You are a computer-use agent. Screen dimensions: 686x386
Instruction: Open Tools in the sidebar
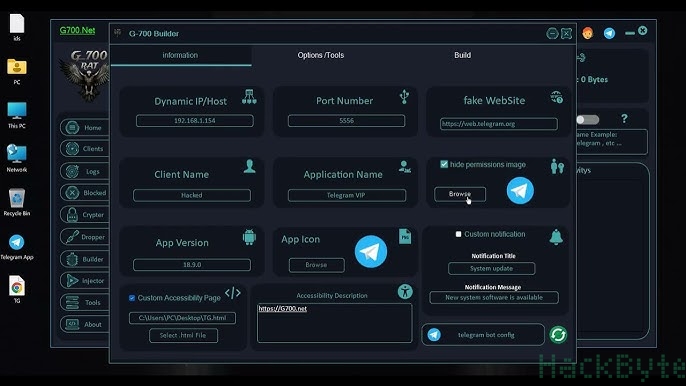click(84, 302)
